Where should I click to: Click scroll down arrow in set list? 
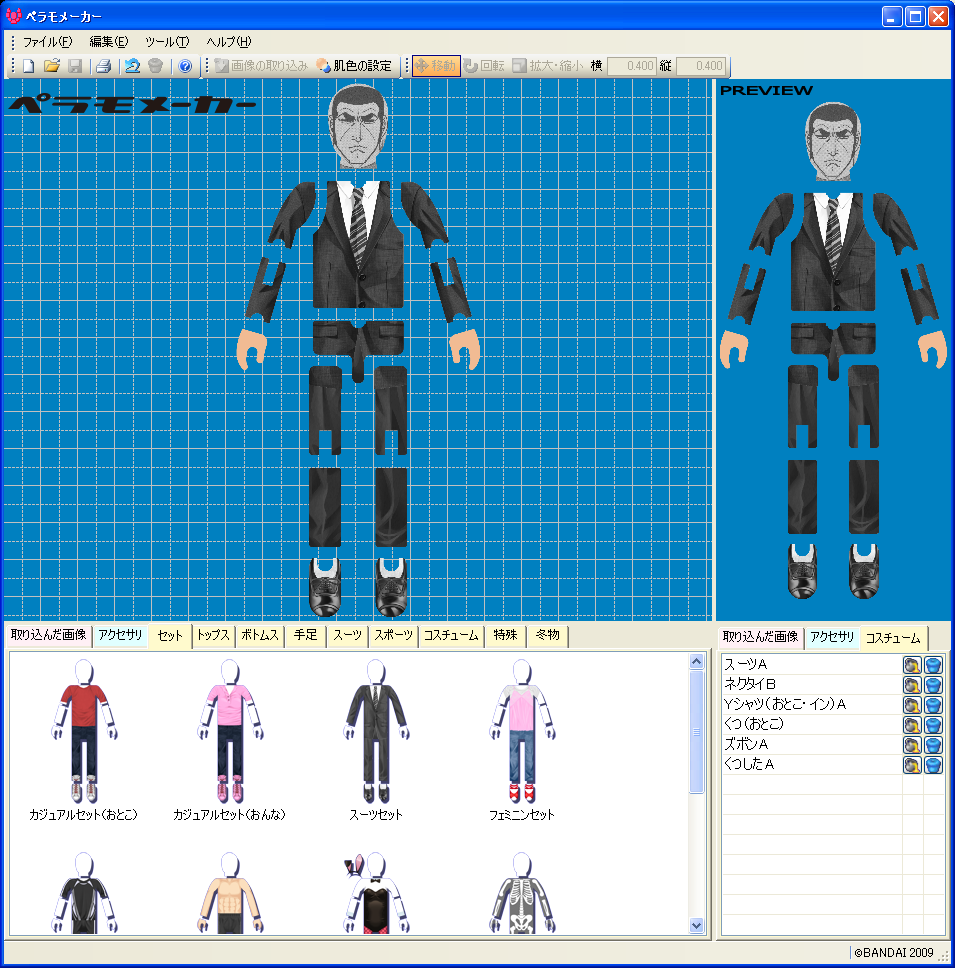[696, 925]
